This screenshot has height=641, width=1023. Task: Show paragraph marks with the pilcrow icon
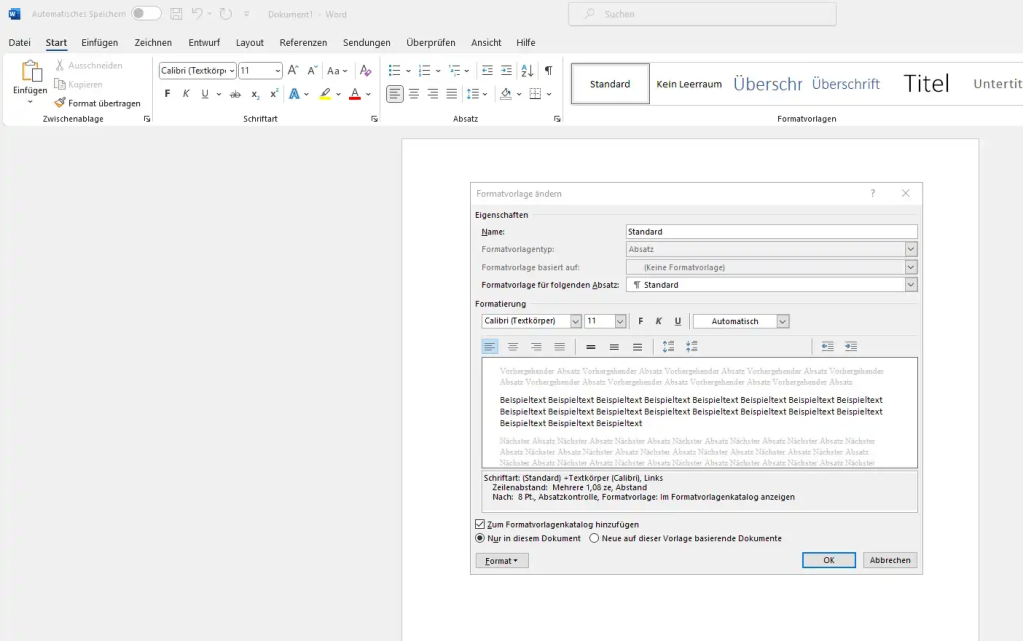tap(548, 71)
